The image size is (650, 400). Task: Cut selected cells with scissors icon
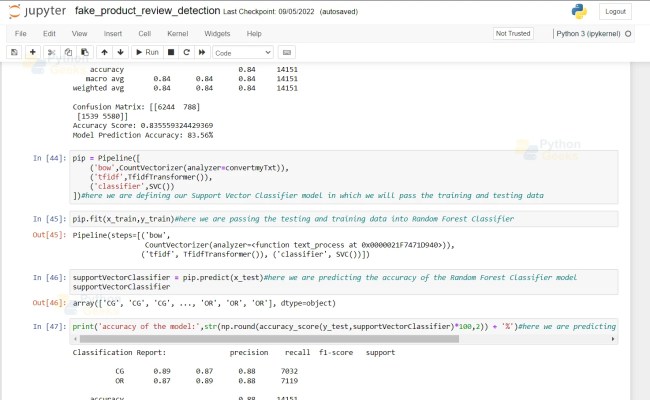[x=51, y=52]
